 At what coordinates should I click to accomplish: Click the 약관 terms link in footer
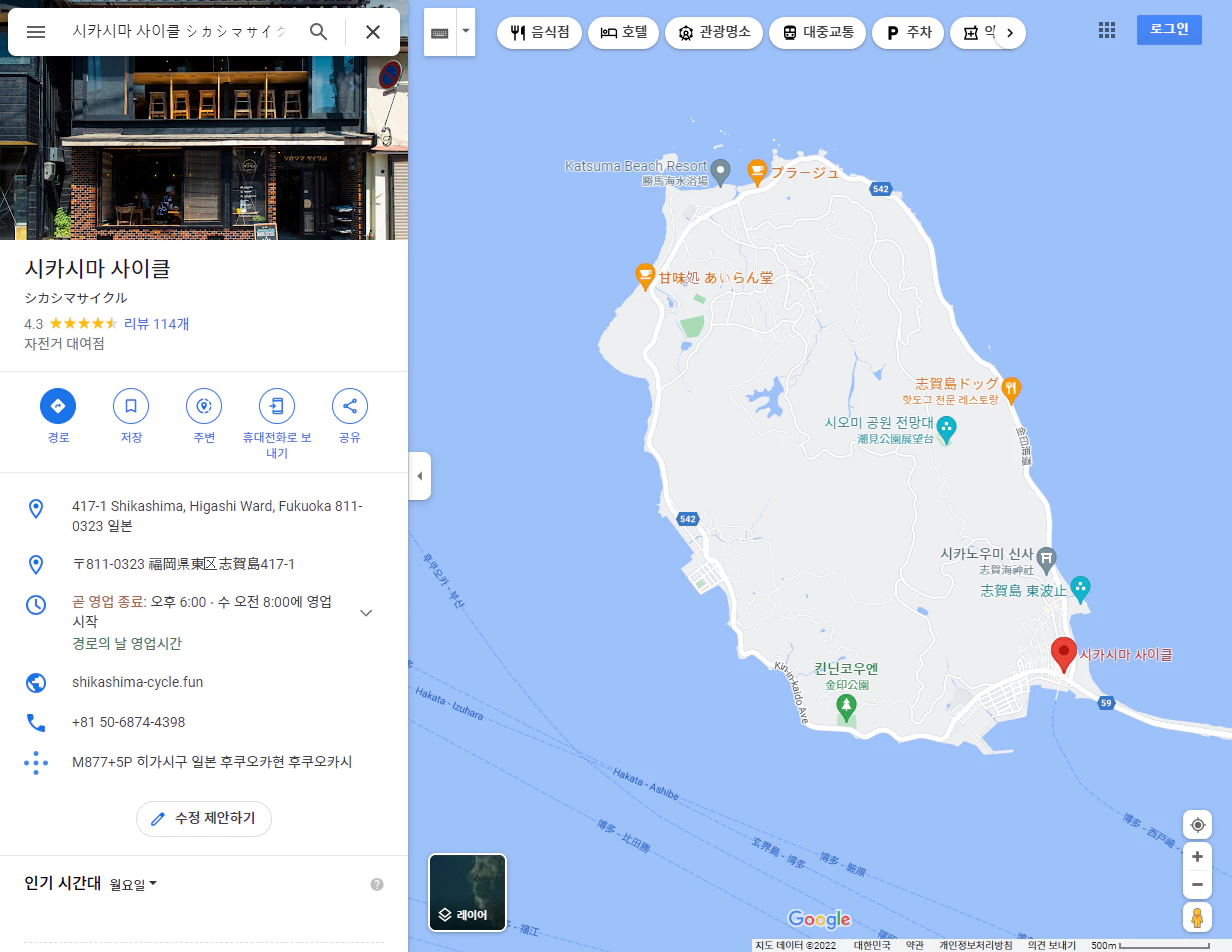point(914,945)
